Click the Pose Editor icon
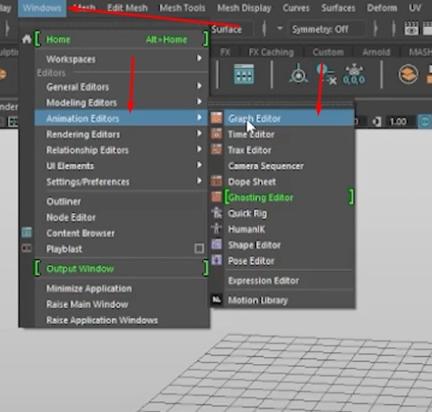The width and height of the screenshot is (432, 412). [217, 260]
